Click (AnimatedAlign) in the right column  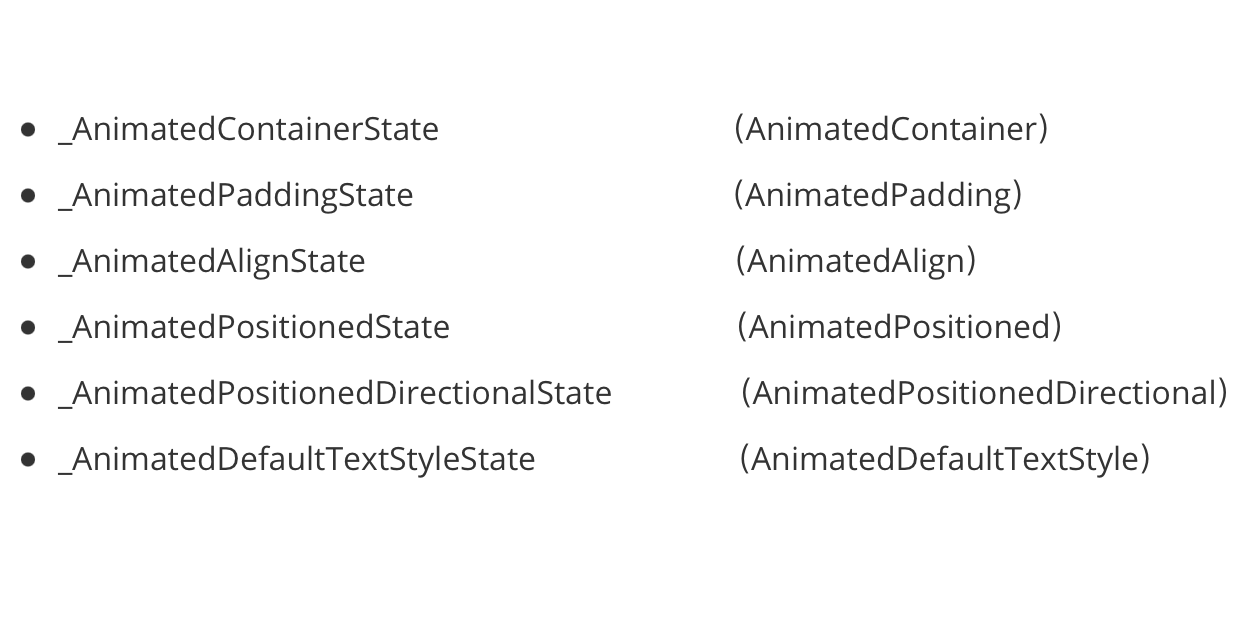click(856, 261)
